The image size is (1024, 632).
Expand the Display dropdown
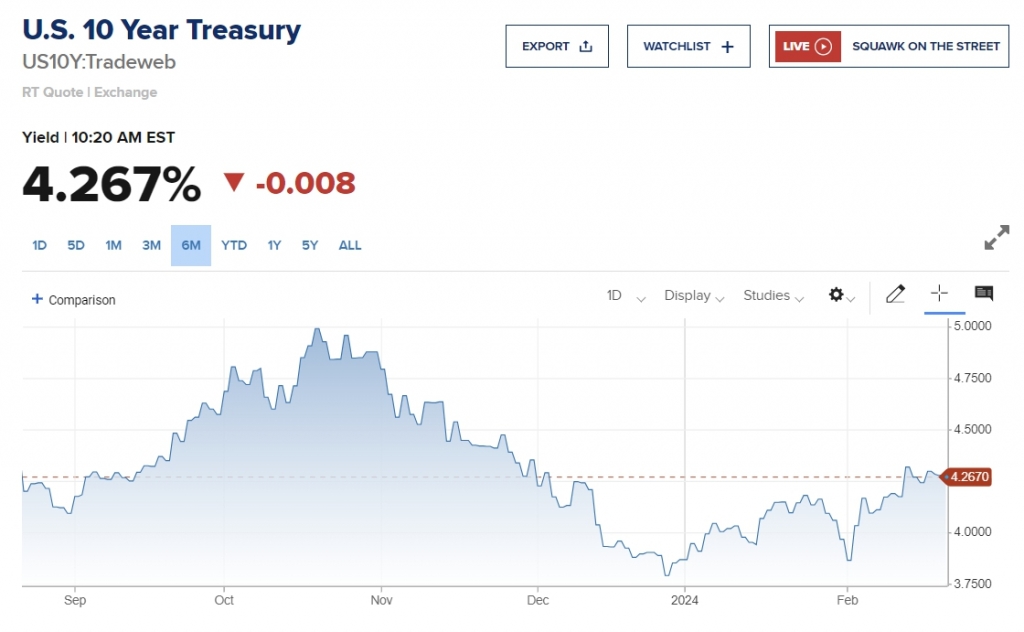(694, 296)
